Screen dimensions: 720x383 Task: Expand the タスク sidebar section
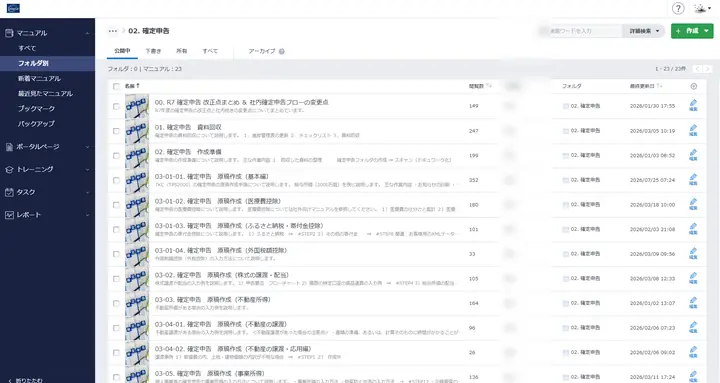87,192
